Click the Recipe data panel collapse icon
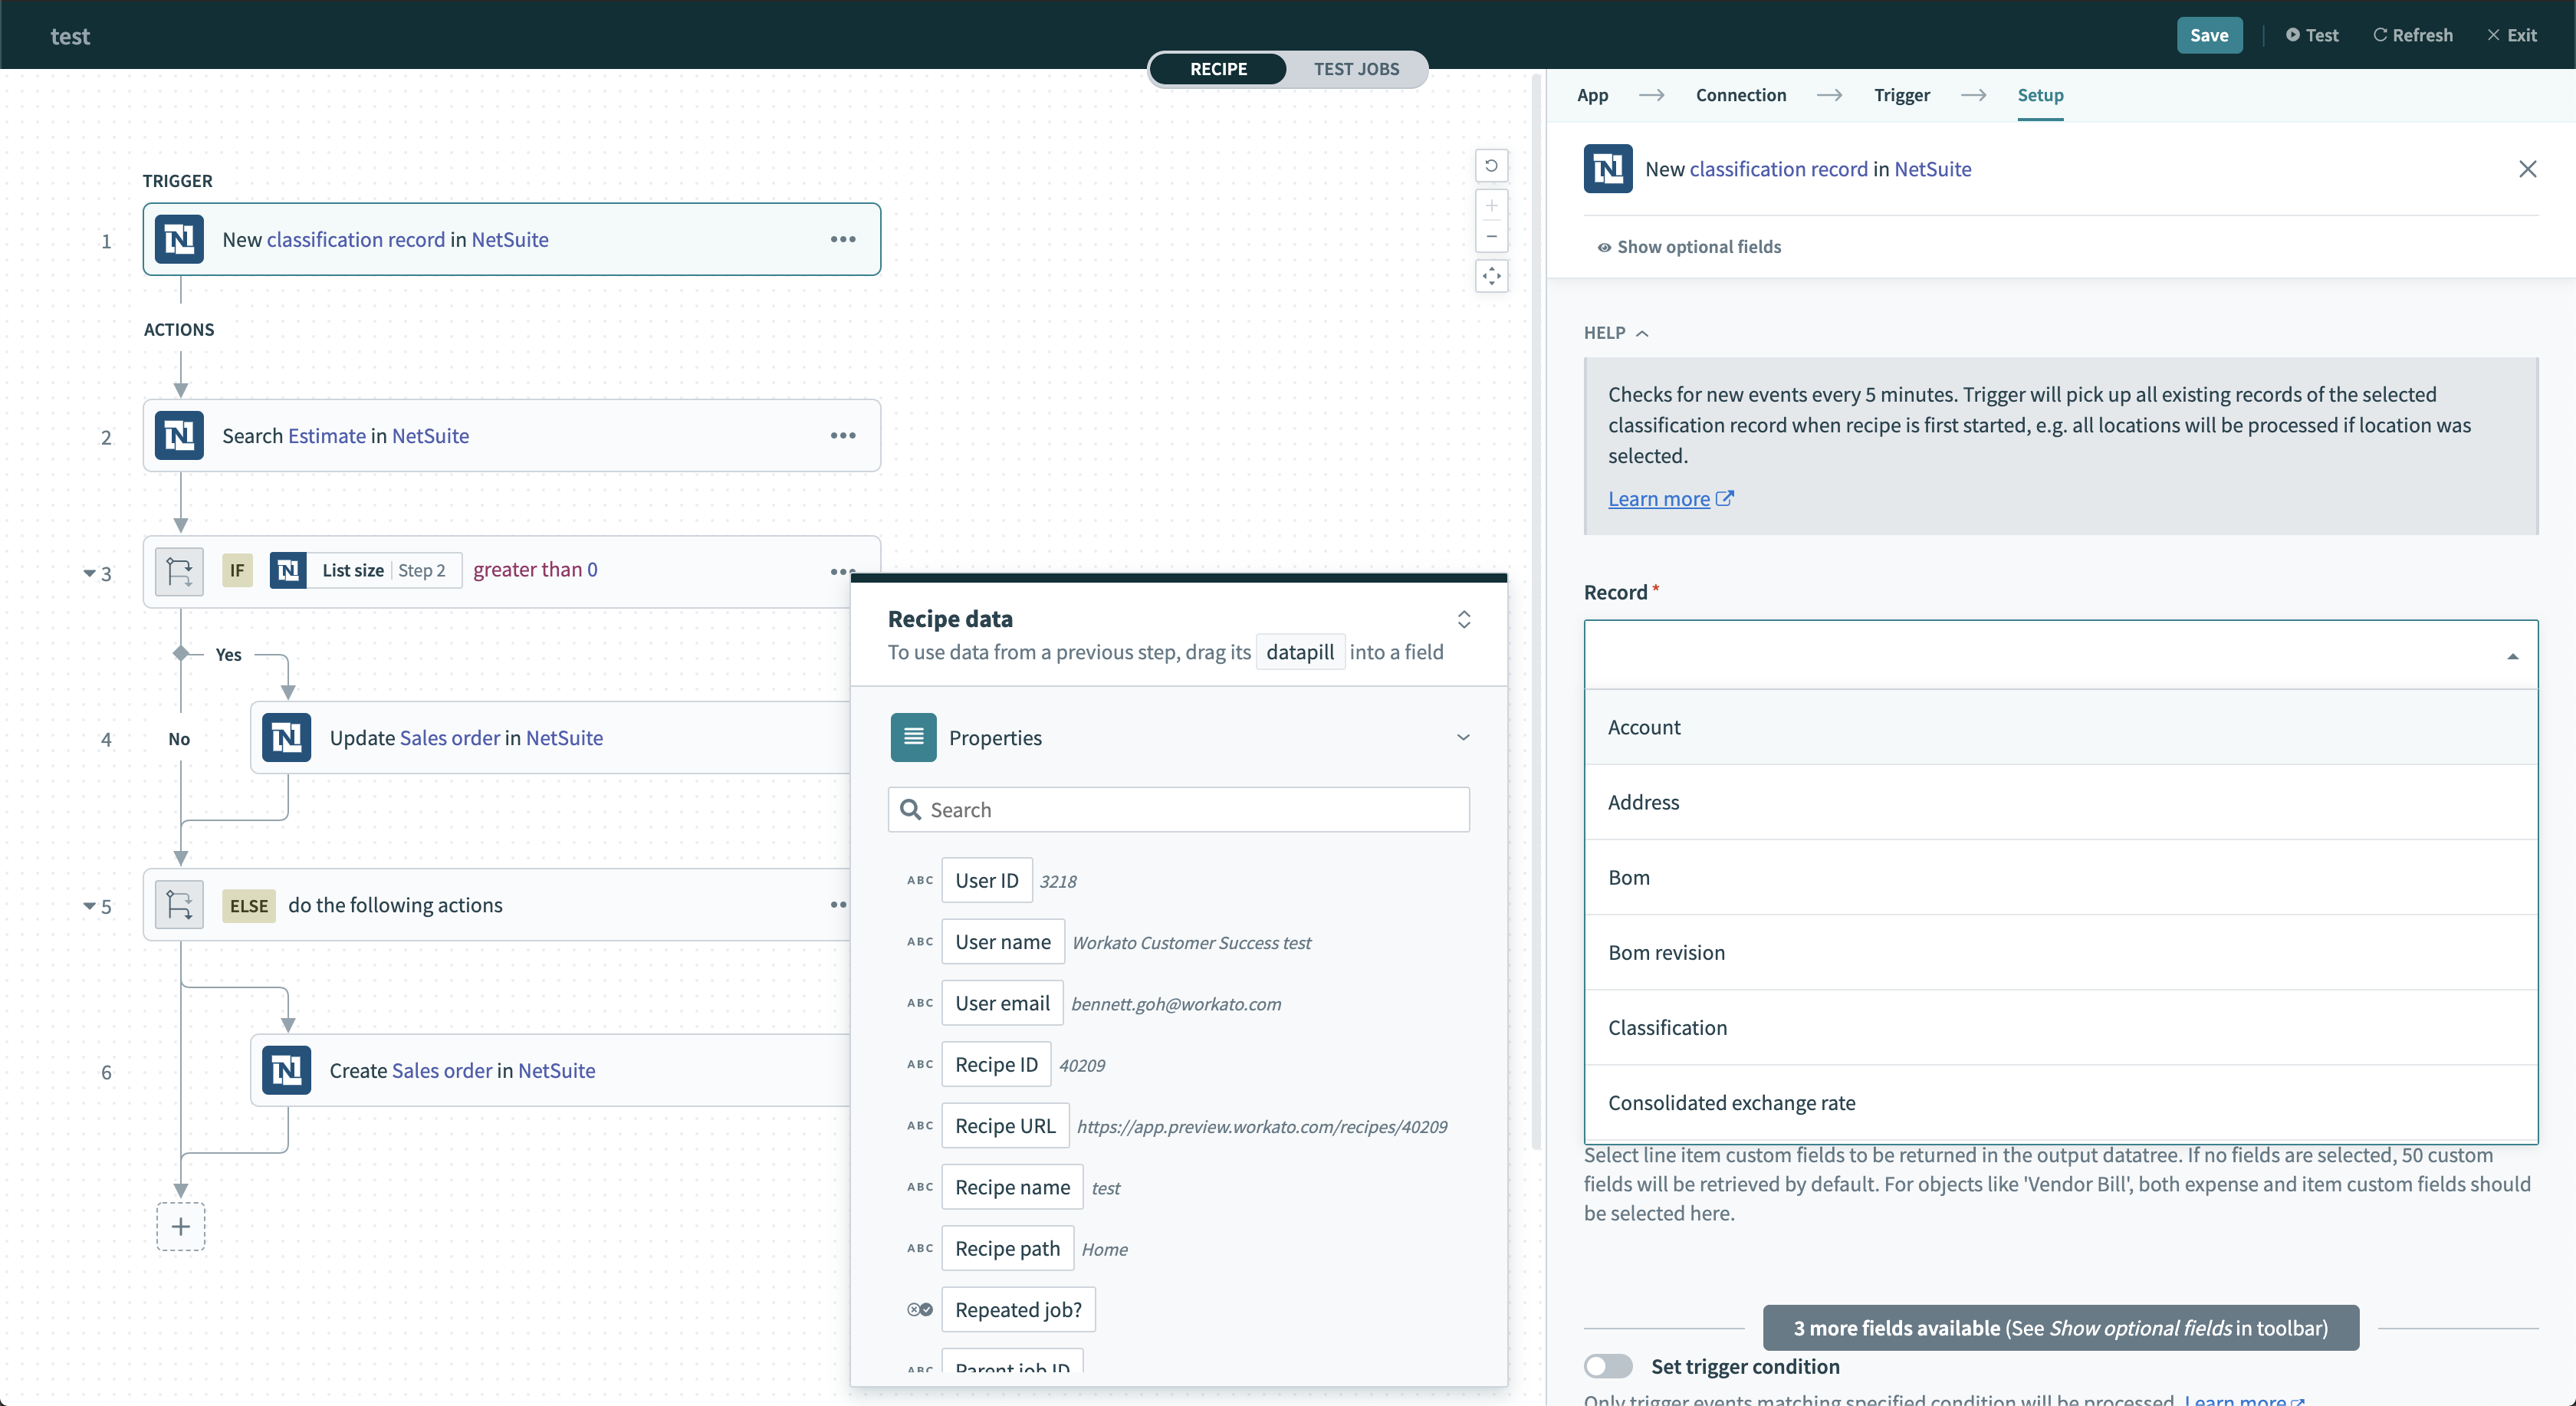 click(1461, 616)
